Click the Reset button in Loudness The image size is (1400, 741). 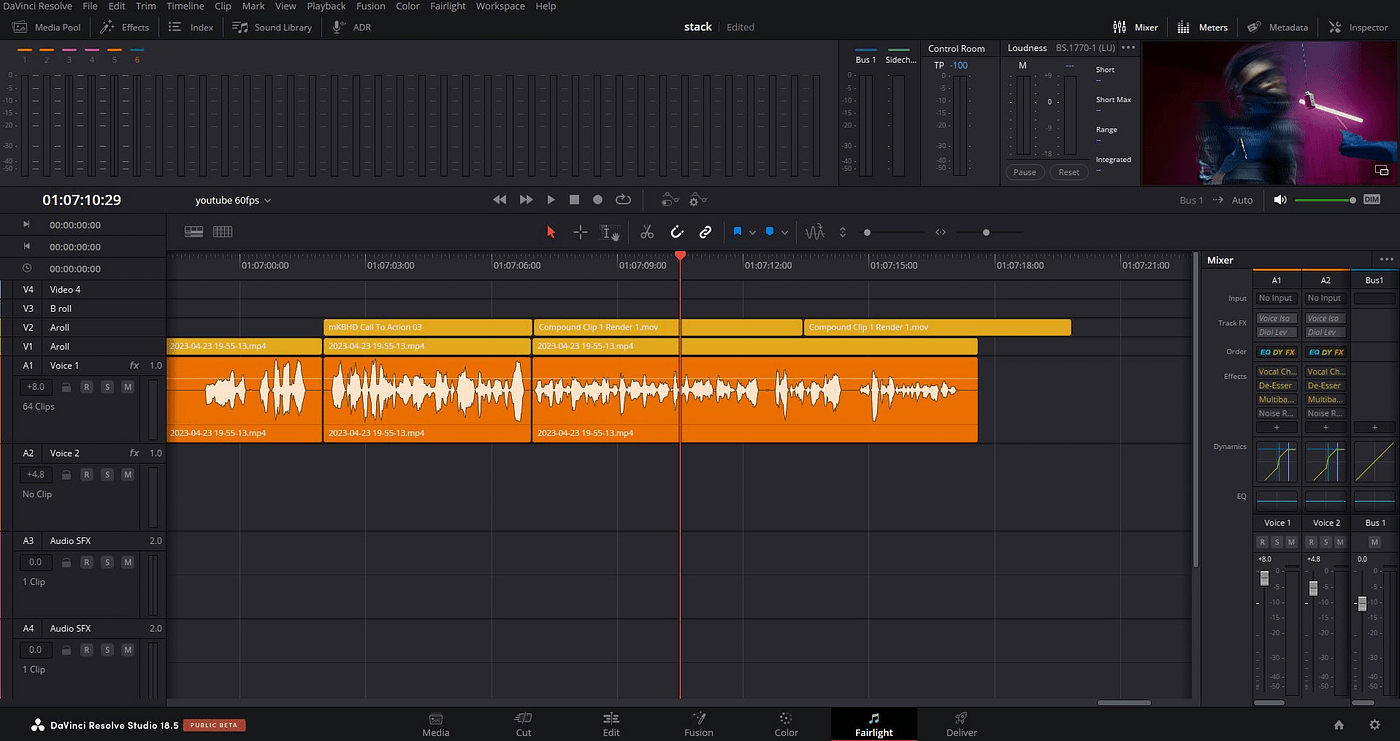1069,172
